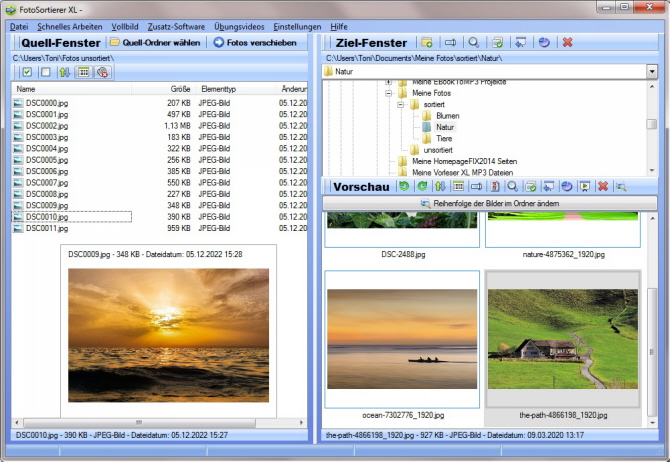Screen dimensions: 670x462
Task: Select file DSC0009.jpg in the list
Action: (x=47, y=206)
